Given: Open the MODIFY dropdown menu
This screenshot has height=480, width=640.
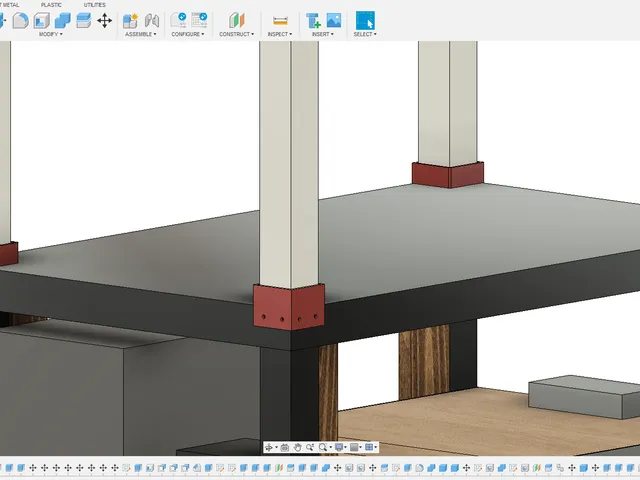Looking at the screenshot, I should pos(51,34).
